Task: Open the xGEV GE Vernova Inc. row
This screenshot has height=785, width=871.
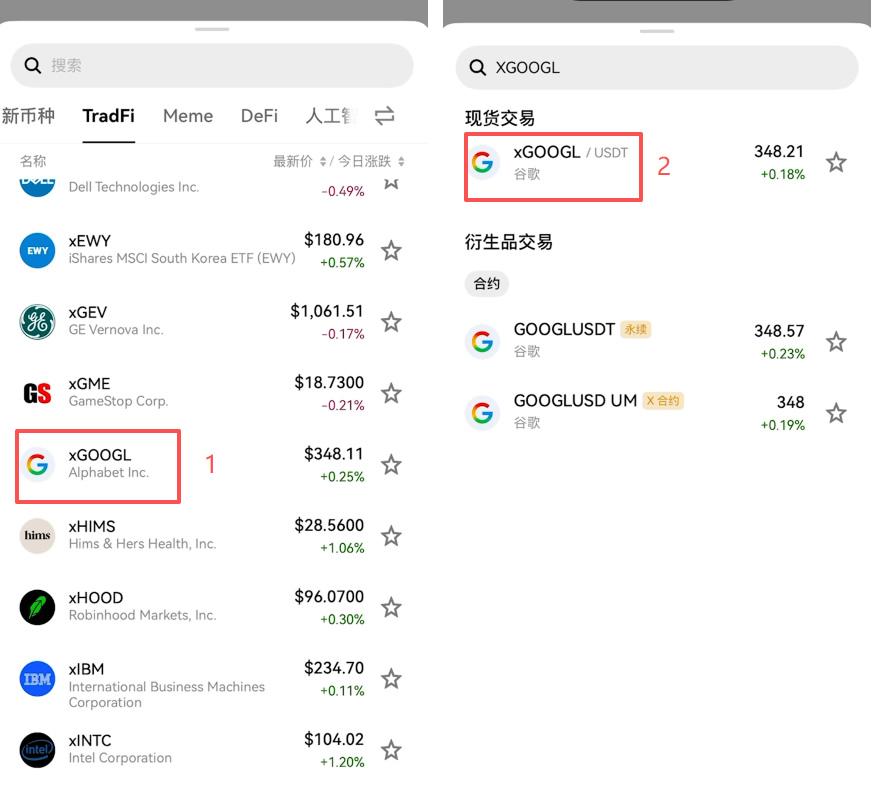Action: [211, 322]
